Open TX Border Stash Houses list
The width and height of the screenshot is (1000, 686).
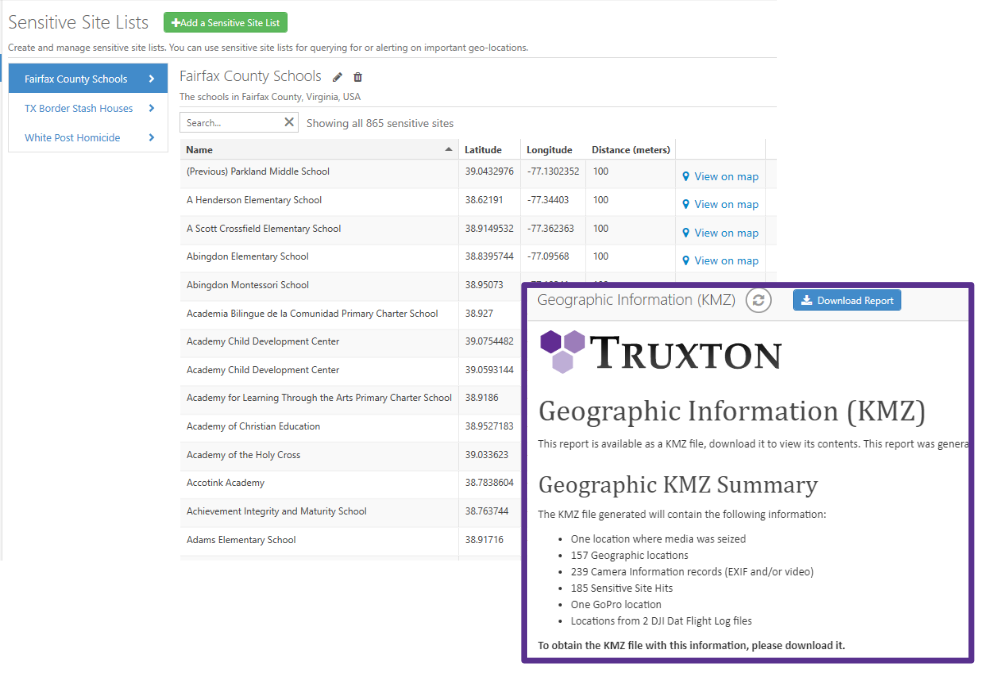coord(88,108)
